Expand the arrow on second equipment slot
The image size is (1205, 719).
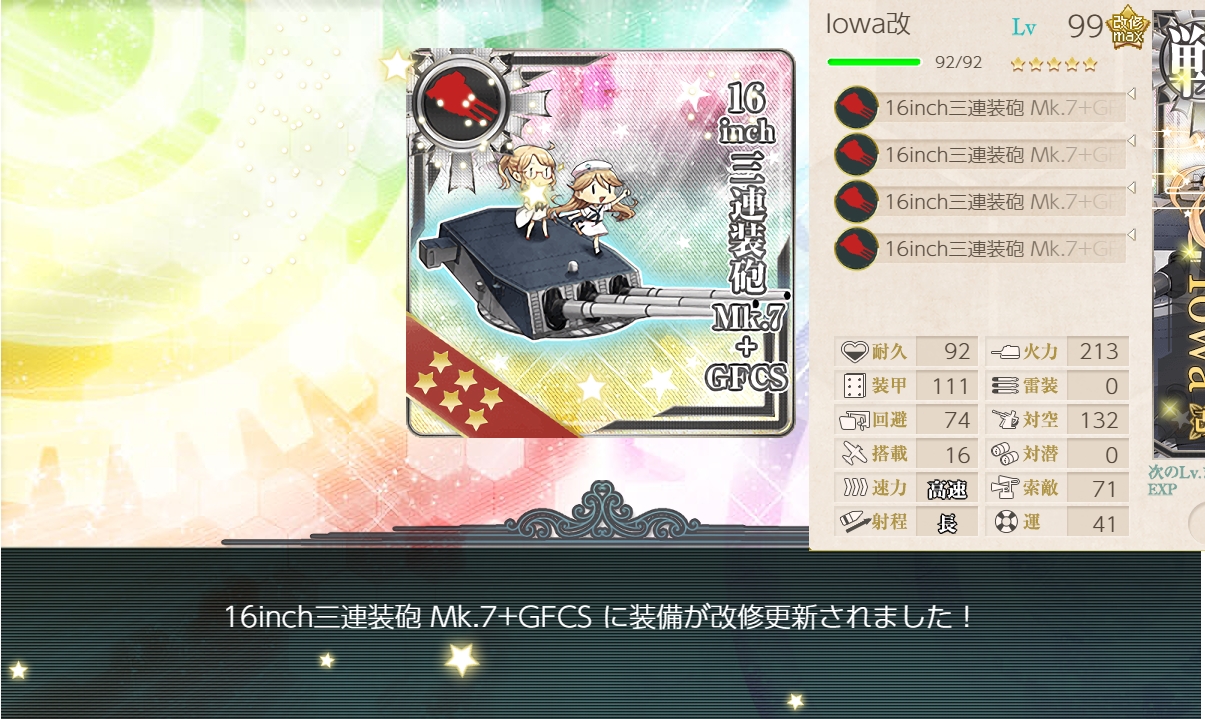pyautogui.click(x=1132, y=141)
